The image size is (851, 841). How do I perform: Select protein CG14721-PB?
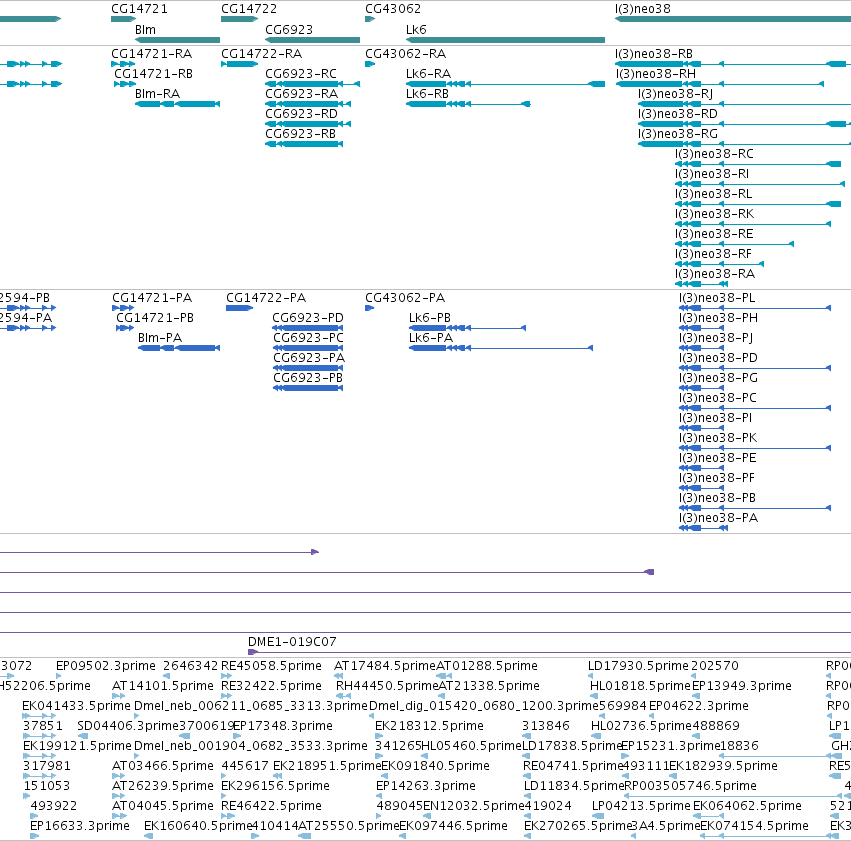tap(155, 318)
